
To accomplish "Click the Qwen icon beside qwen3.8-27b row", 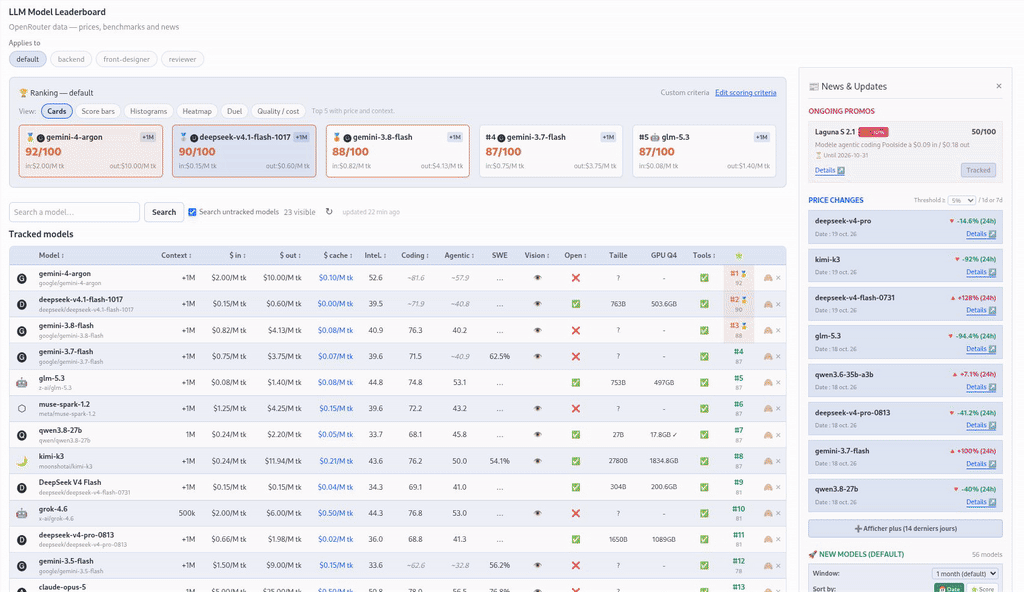I will (22, 435).
